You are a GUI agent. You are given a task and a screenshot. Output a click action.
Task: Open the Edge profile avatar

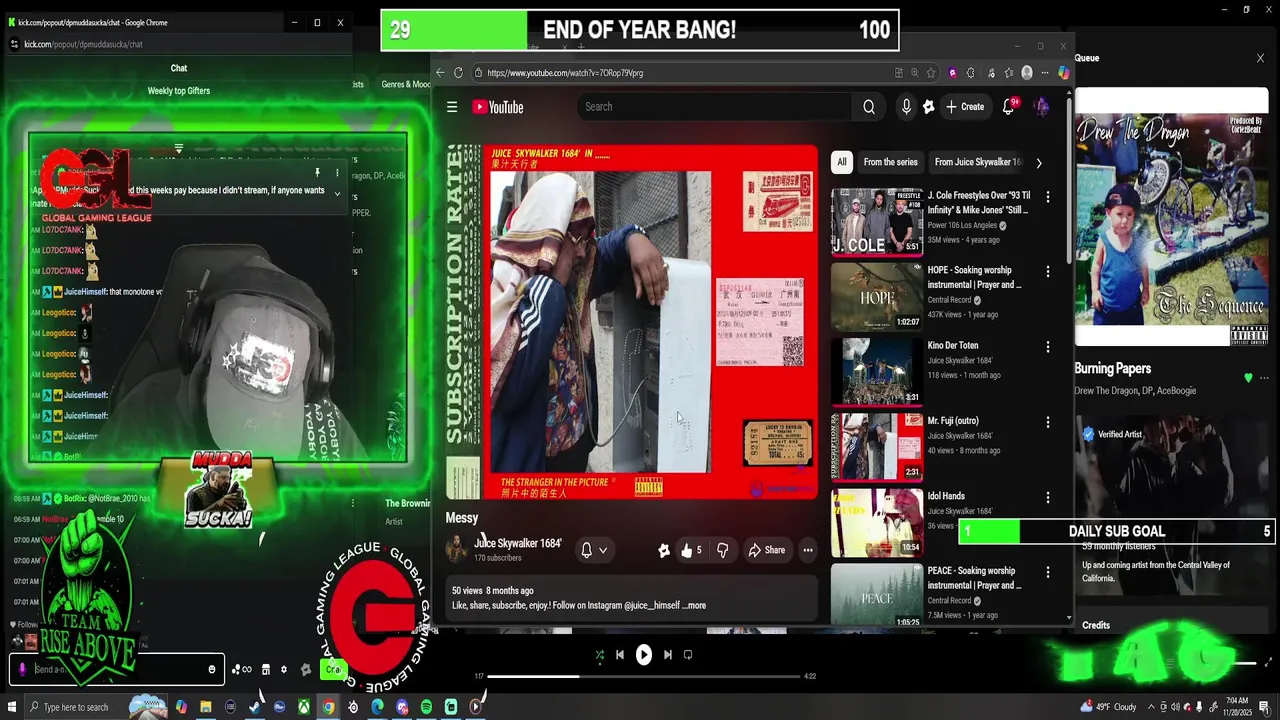(x=1026, y=73)
